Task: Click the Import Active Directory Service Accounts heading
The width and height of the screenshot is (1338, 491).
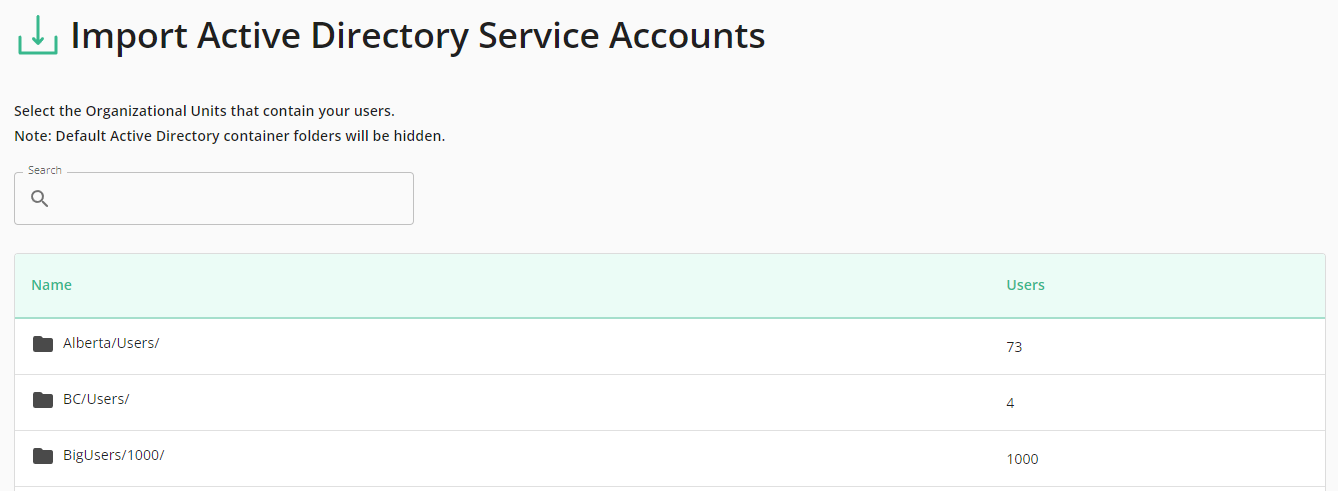Action: 418,36
